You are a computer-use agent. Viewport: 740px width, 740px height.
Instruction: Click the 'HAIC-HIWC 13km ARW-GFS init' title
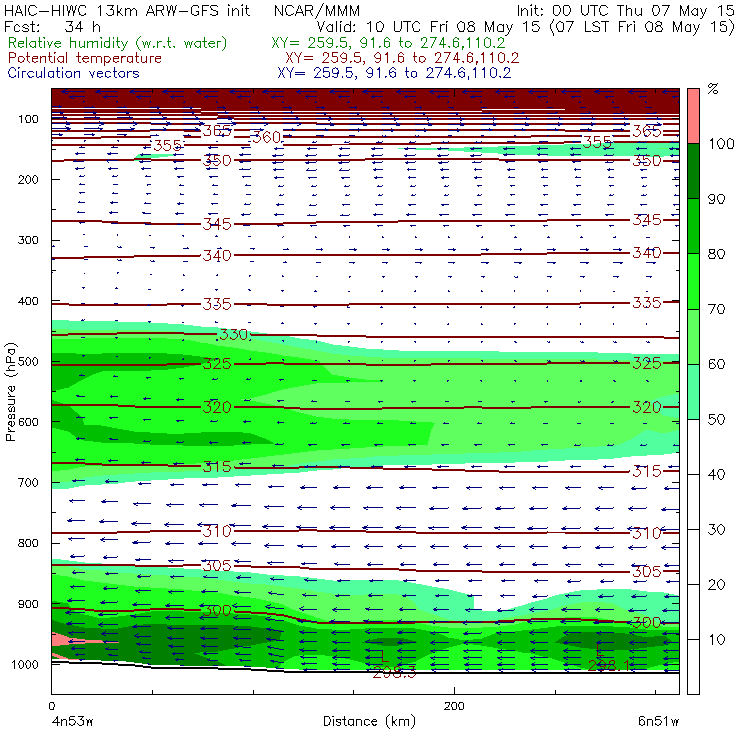(x=126, y=10)
